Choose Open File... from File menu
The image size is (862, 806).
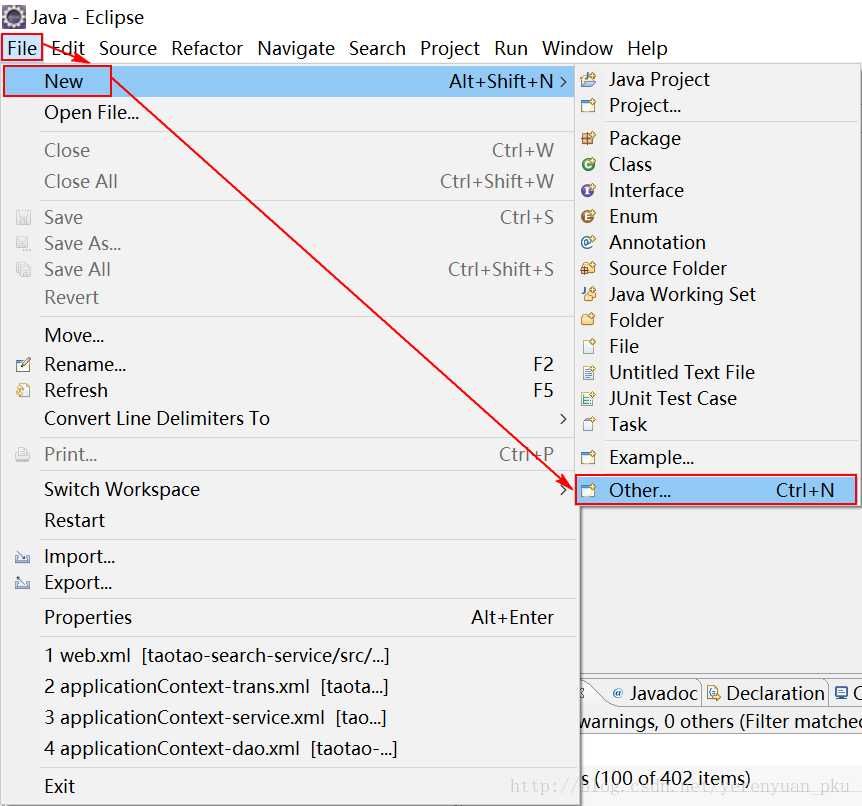click(x=91, y=112)
